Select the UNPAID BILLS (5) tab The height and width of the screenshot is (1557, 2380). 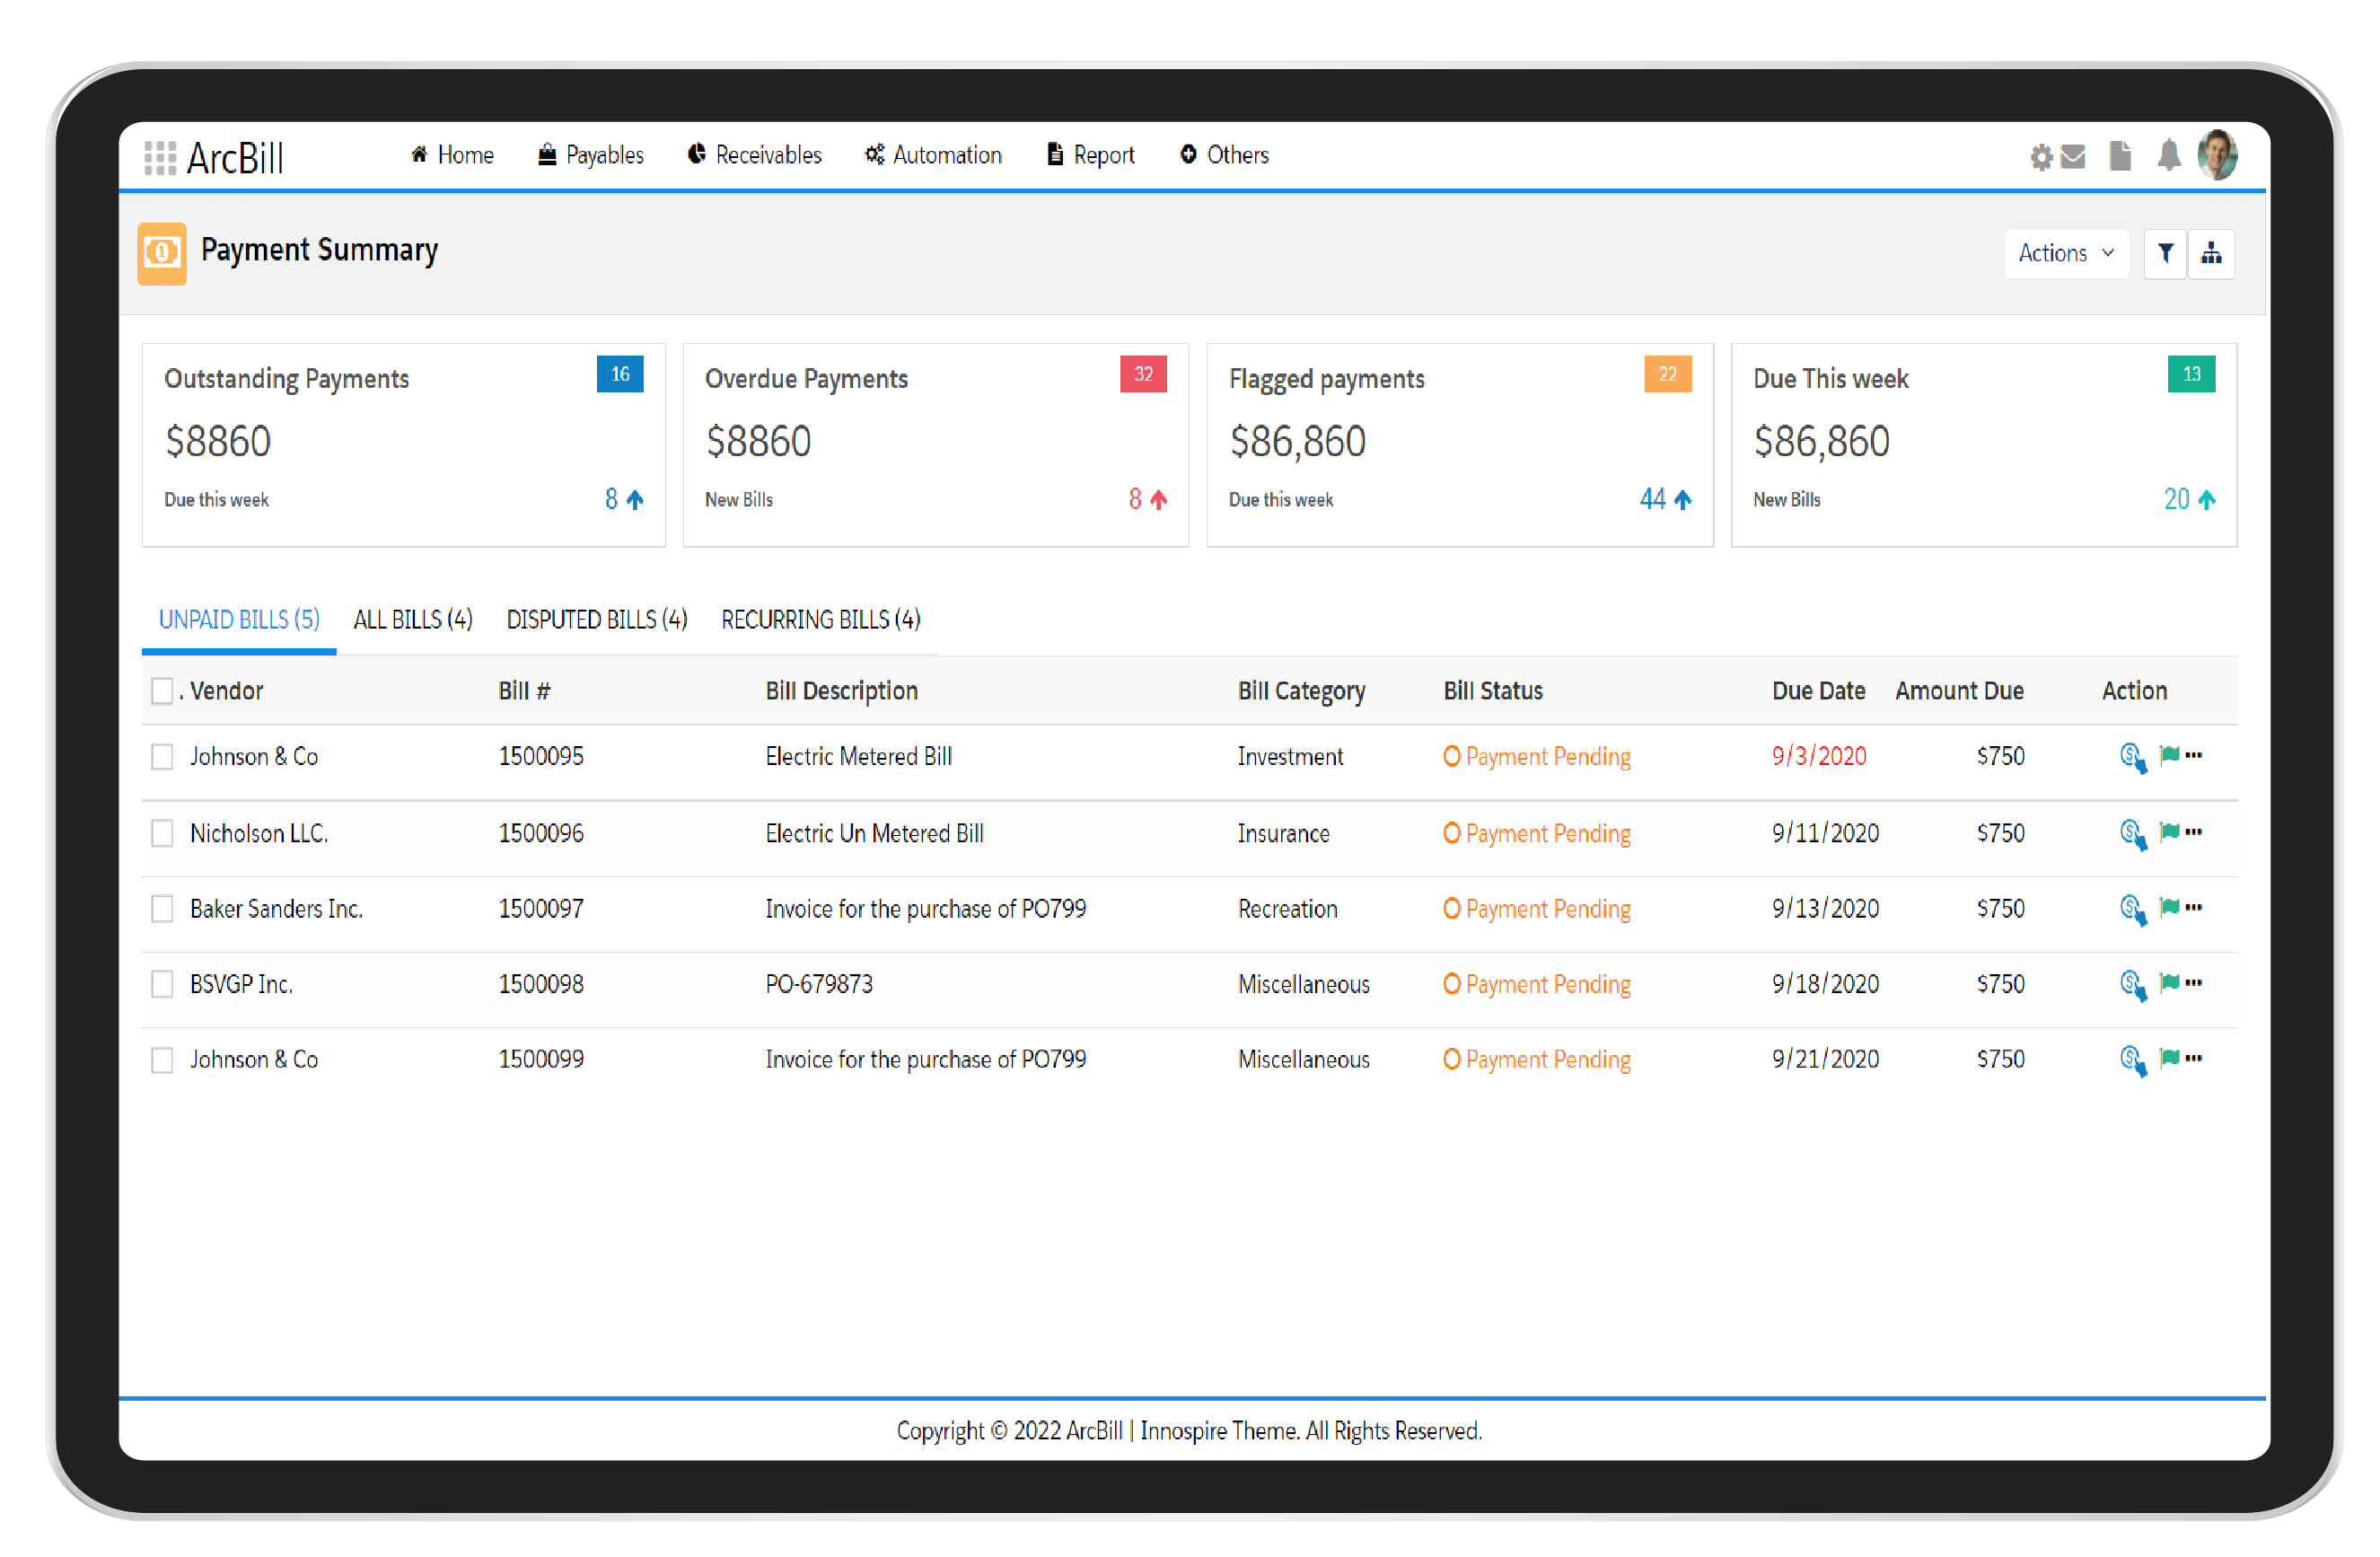coord(239,620)
